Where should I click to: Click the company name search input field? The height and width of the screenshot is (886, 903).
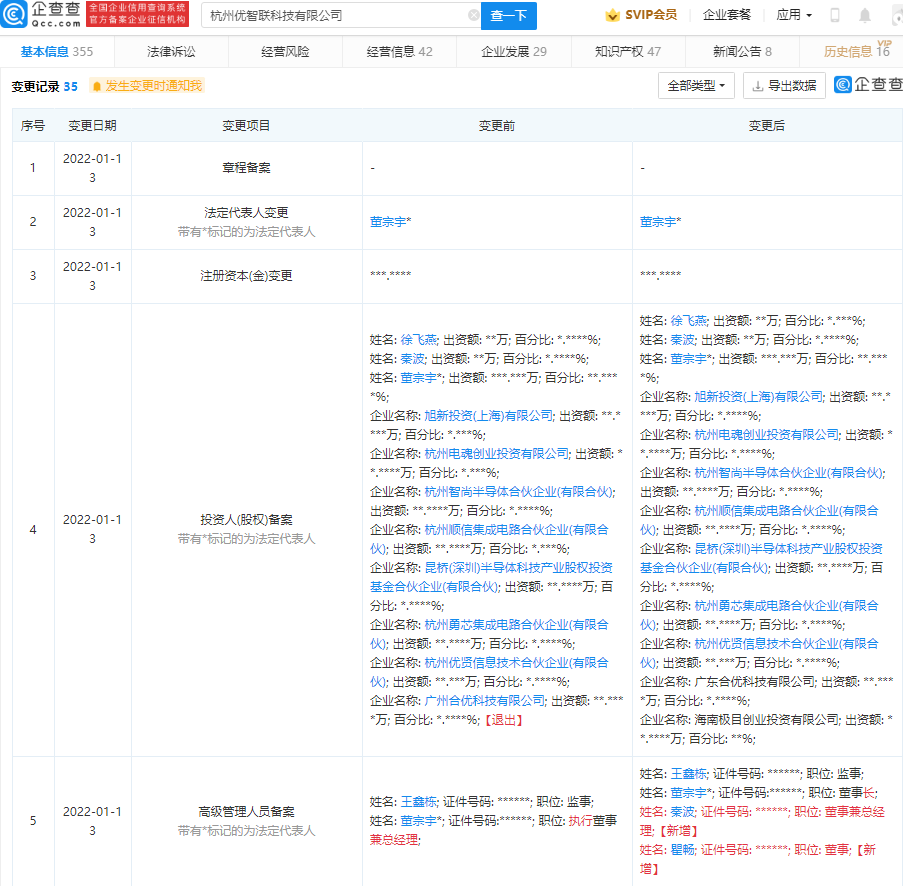point(335,16)
